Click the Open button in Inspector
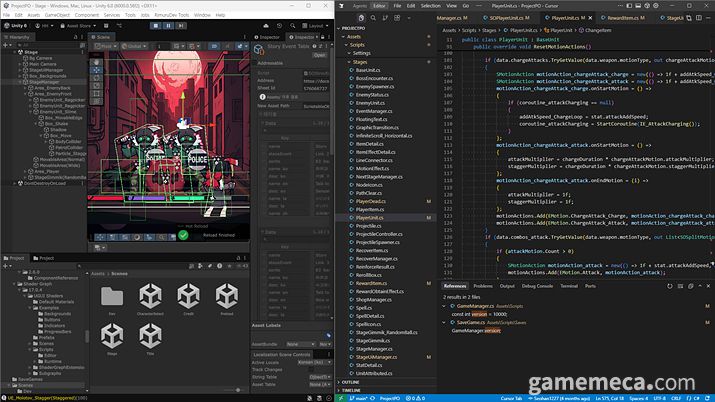 pyautogui.click(x=319, y=55)
